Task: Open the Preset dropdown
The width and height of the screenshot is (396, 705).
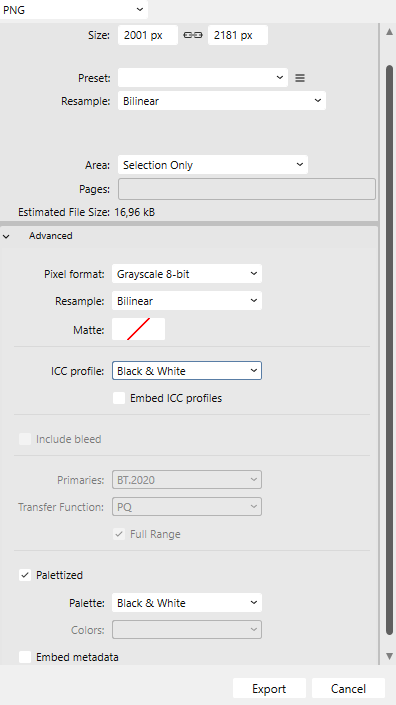Action: click(203, 78)
